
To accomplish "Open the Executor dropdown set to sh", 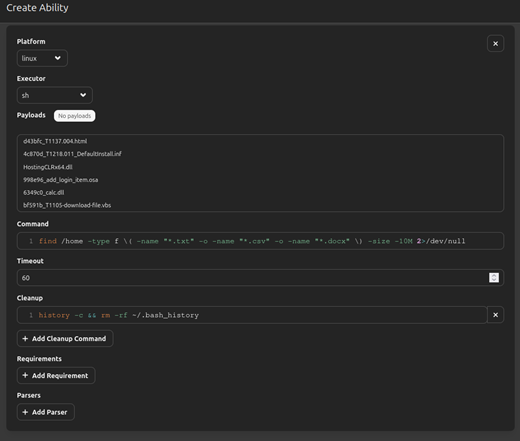I will (x=54, y=95).
